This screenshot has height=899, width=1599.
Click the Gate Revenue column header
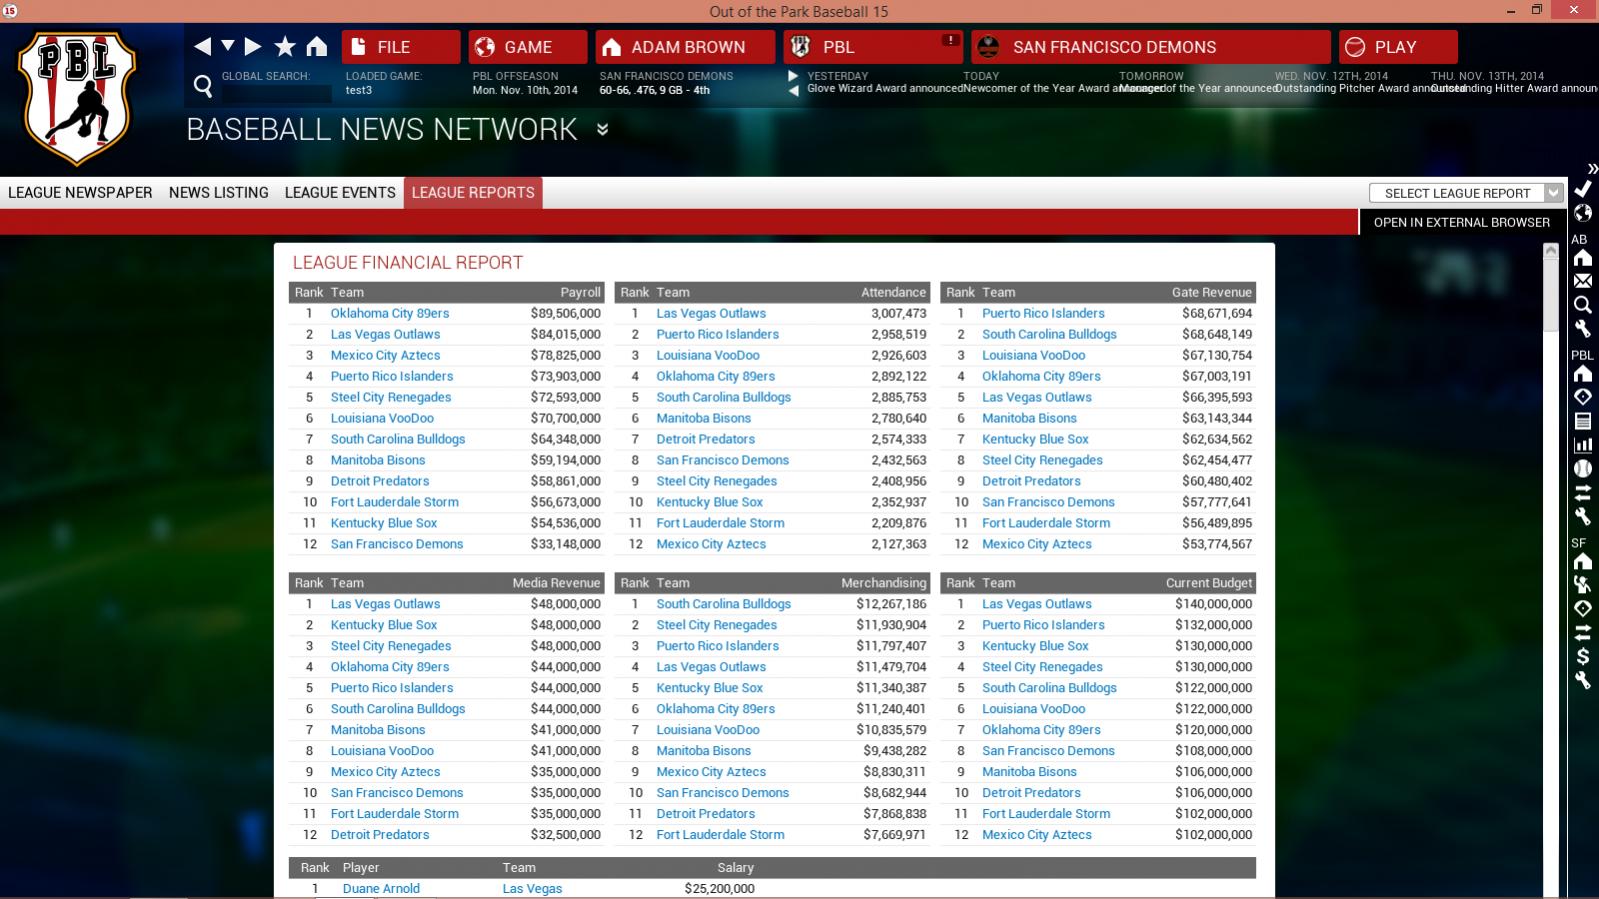click(x=1211, y=292)
